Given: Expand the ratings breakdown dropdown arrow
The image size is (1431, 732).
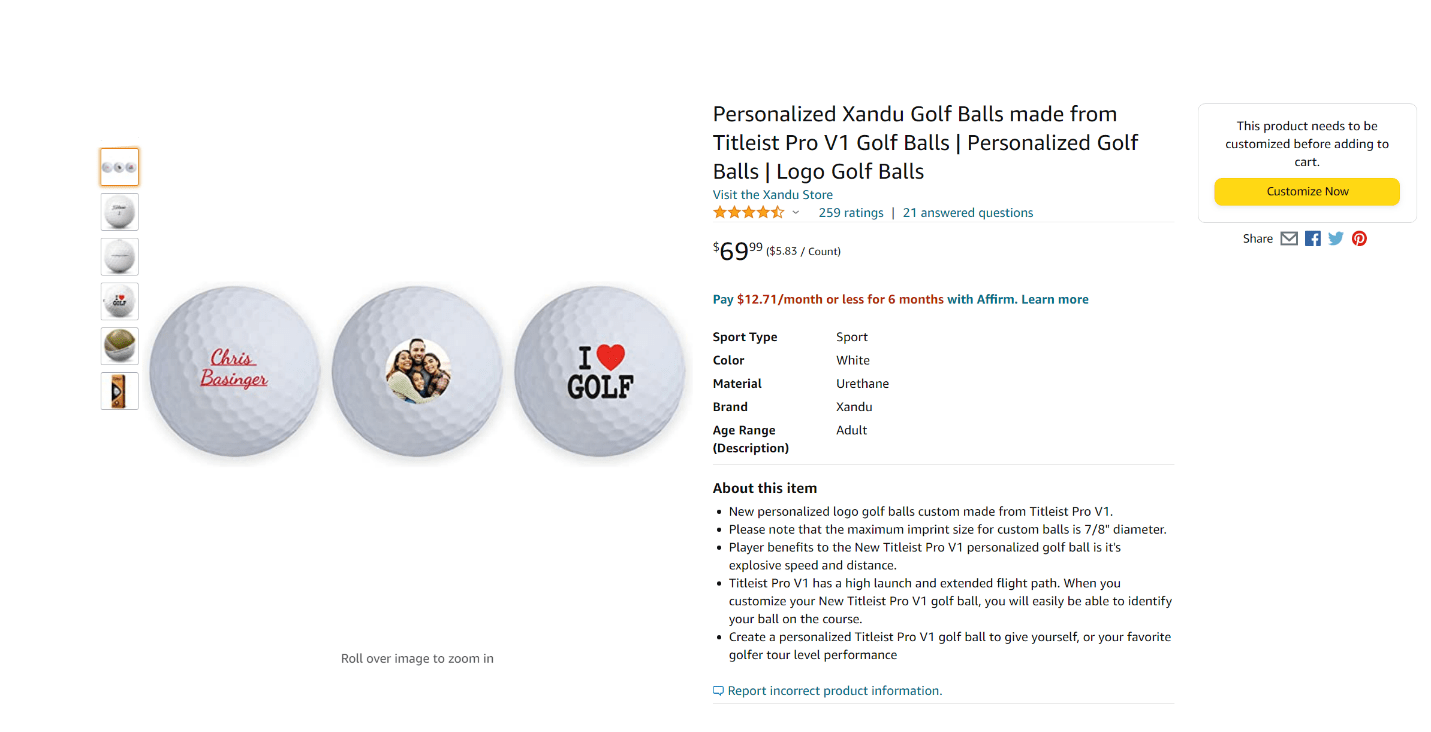Looking at the screenshot, I should coord(796,213).
